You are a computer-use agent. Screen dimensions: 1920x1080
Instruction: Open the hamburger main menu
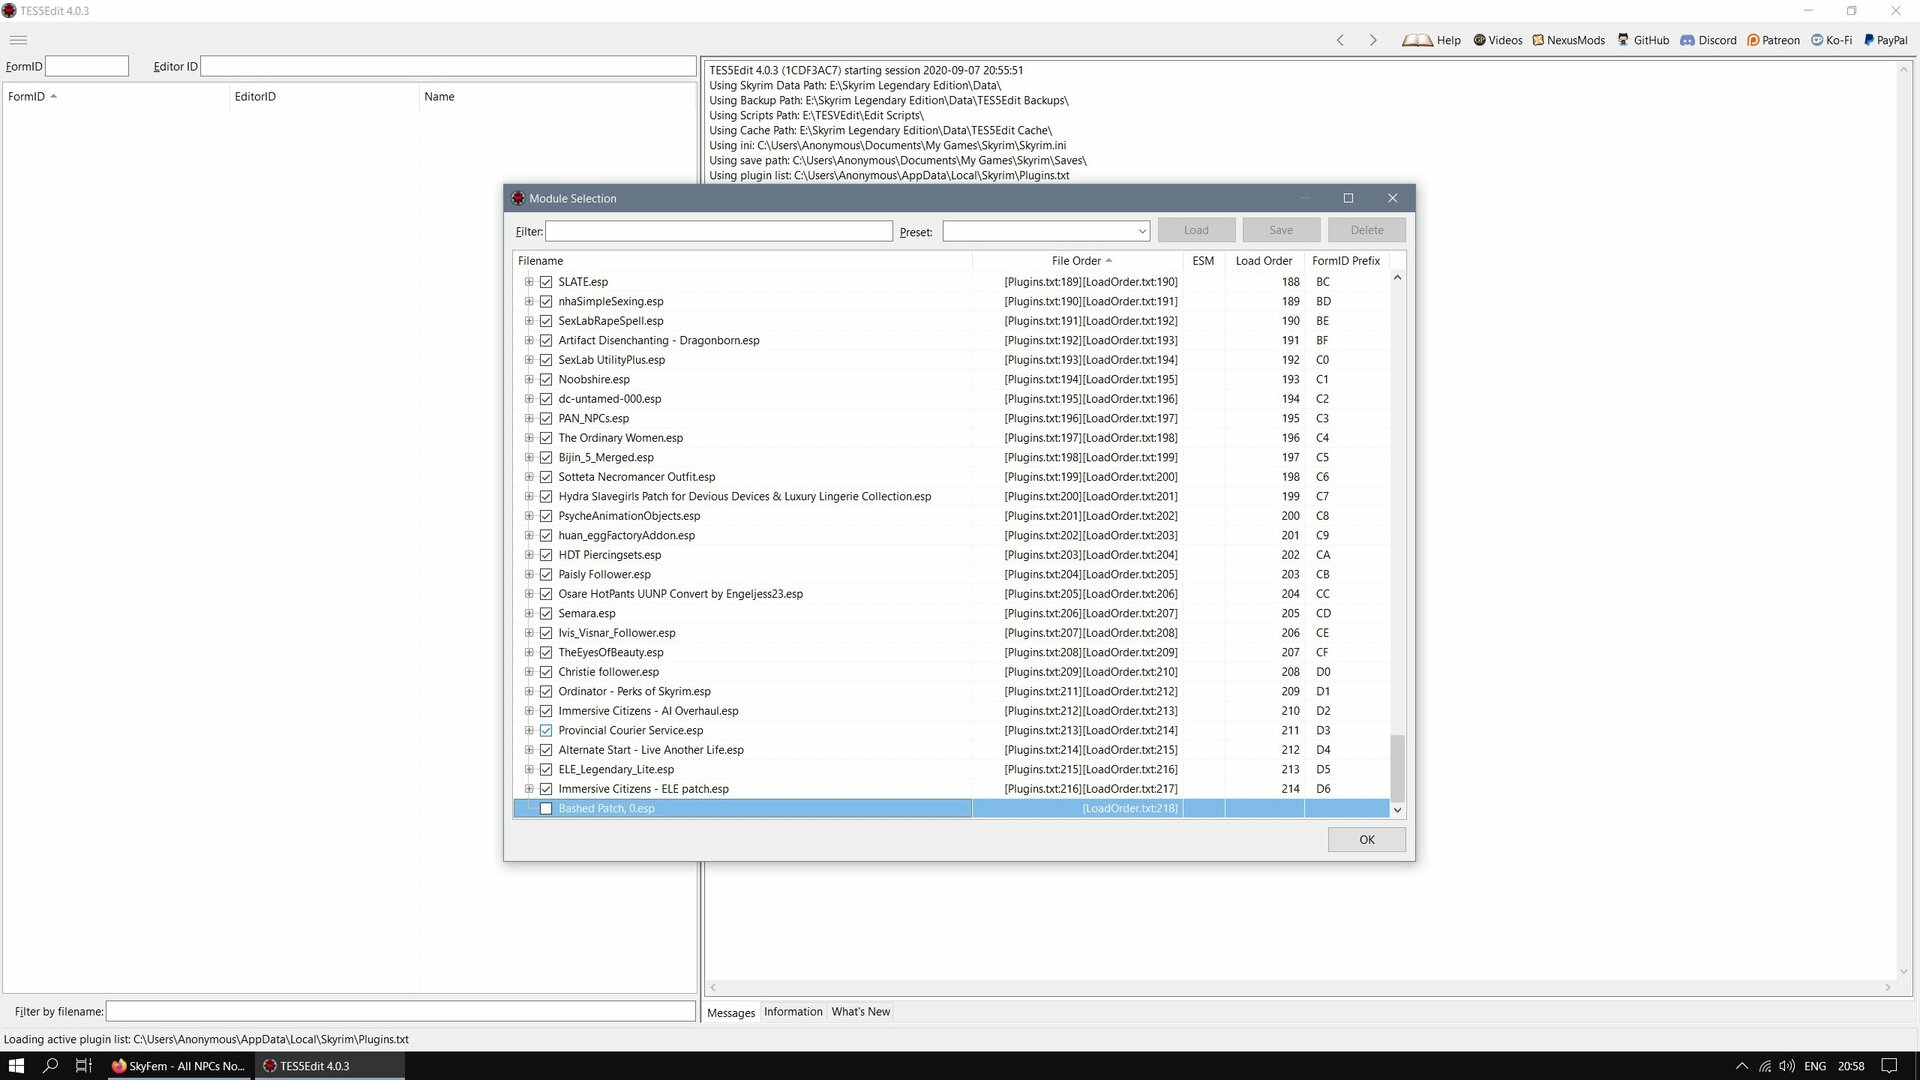click(18, 40)
